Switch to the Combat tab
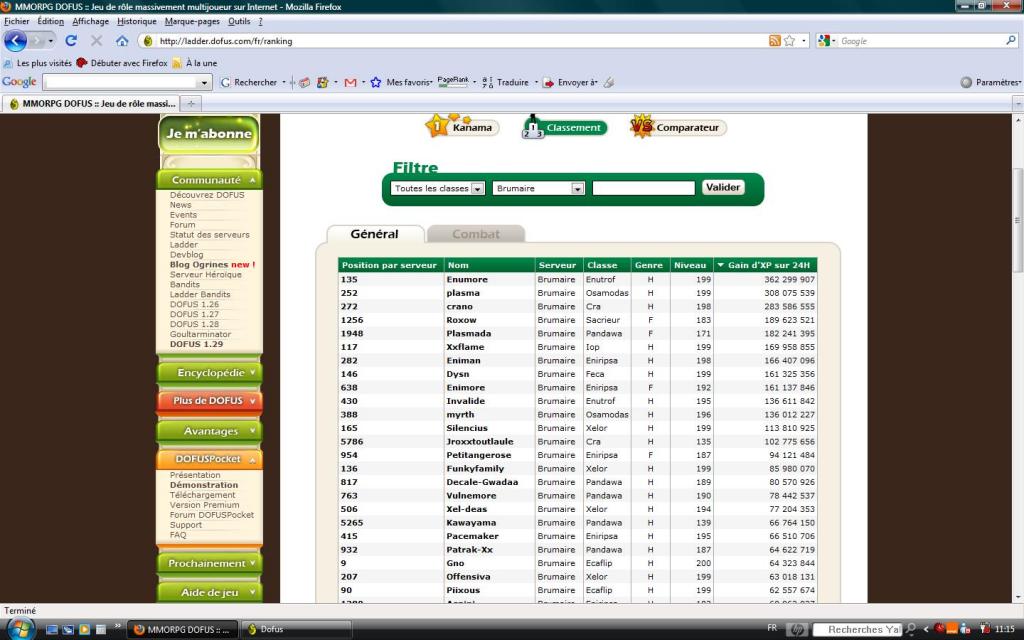The width and height of the screenshot is (1024, 640). pyautogui.click(x=475, y=234)
